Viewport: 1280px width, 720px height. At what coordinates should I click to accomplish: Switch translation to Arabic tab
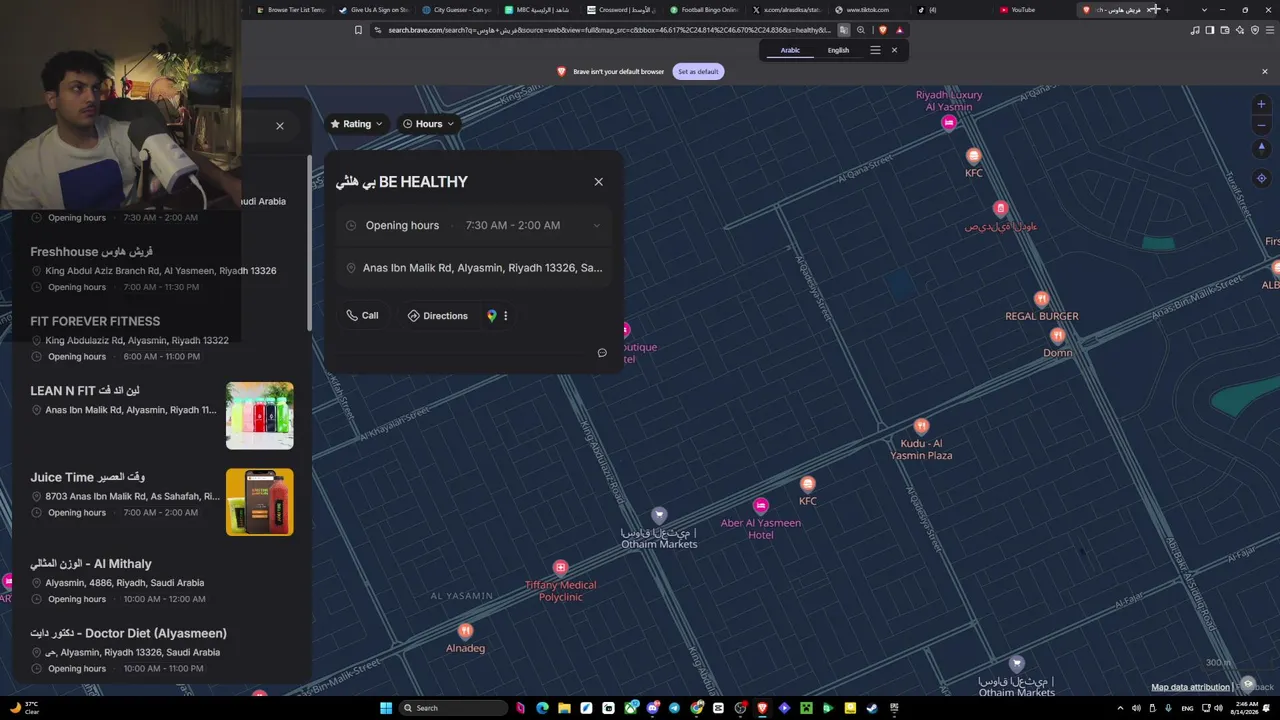click(790, 50)
